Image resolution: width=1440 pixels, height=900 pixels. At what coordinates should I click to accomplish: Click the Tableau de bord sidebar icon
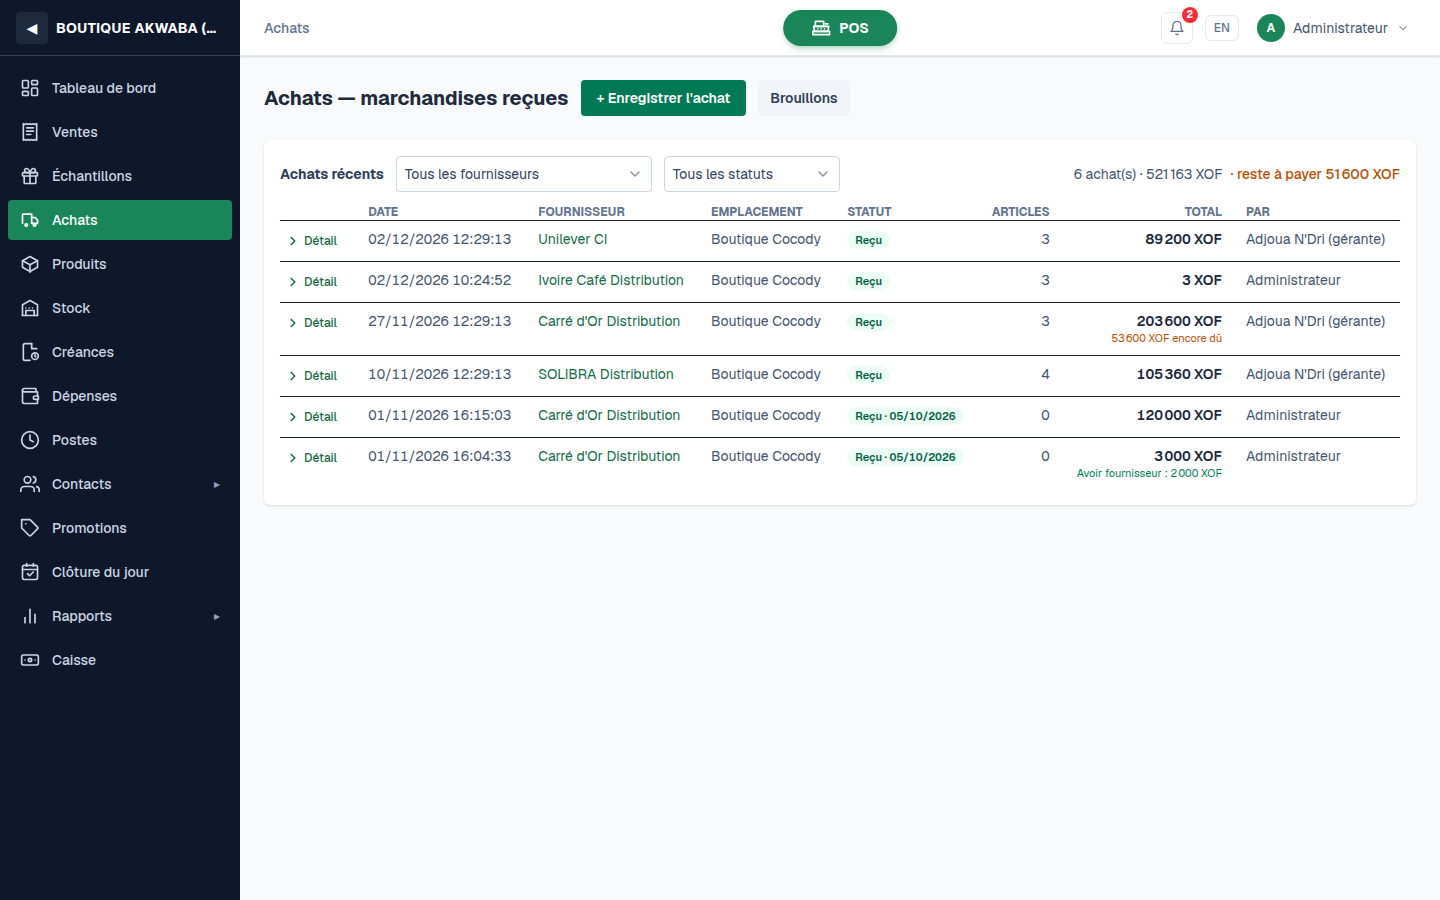tap(30, 88)
